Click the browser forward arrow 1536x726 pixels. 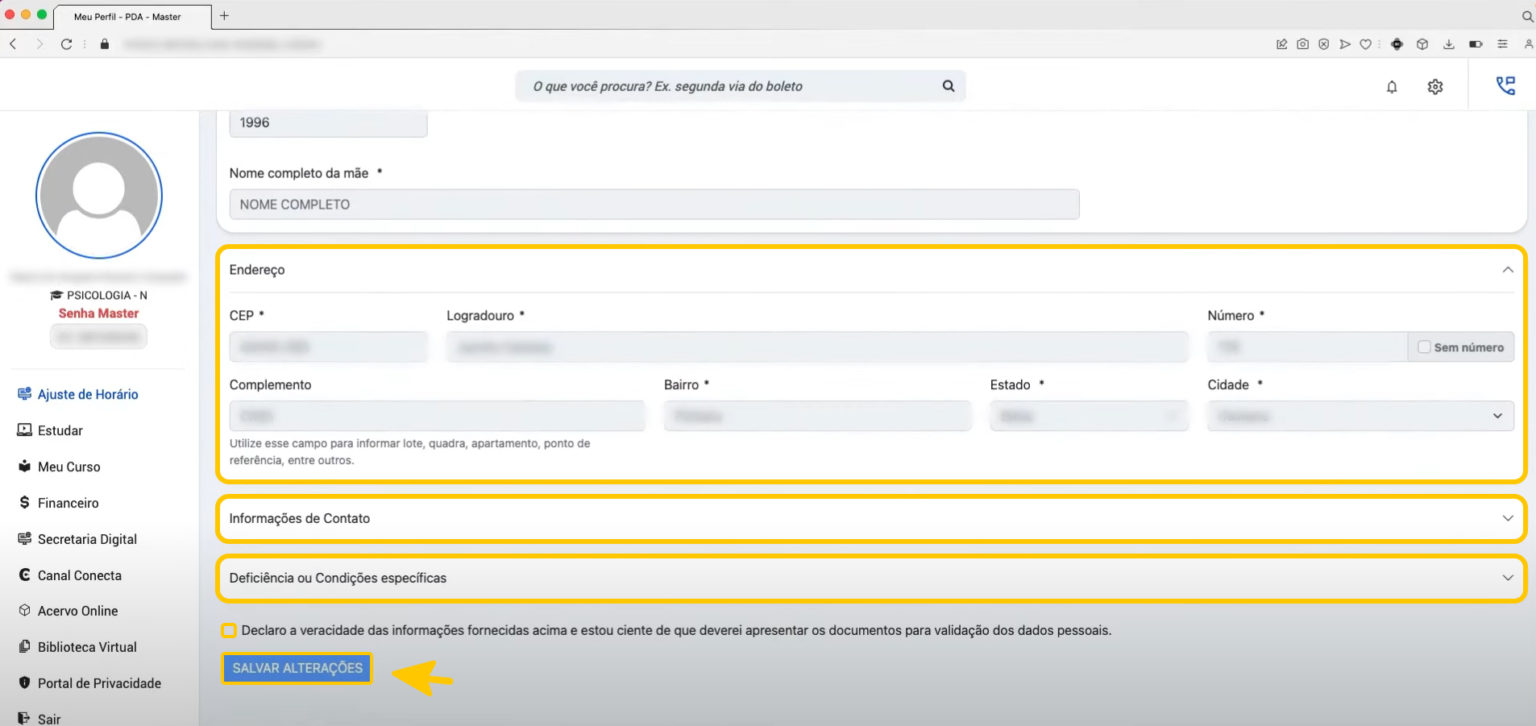(x=40, y=44)
